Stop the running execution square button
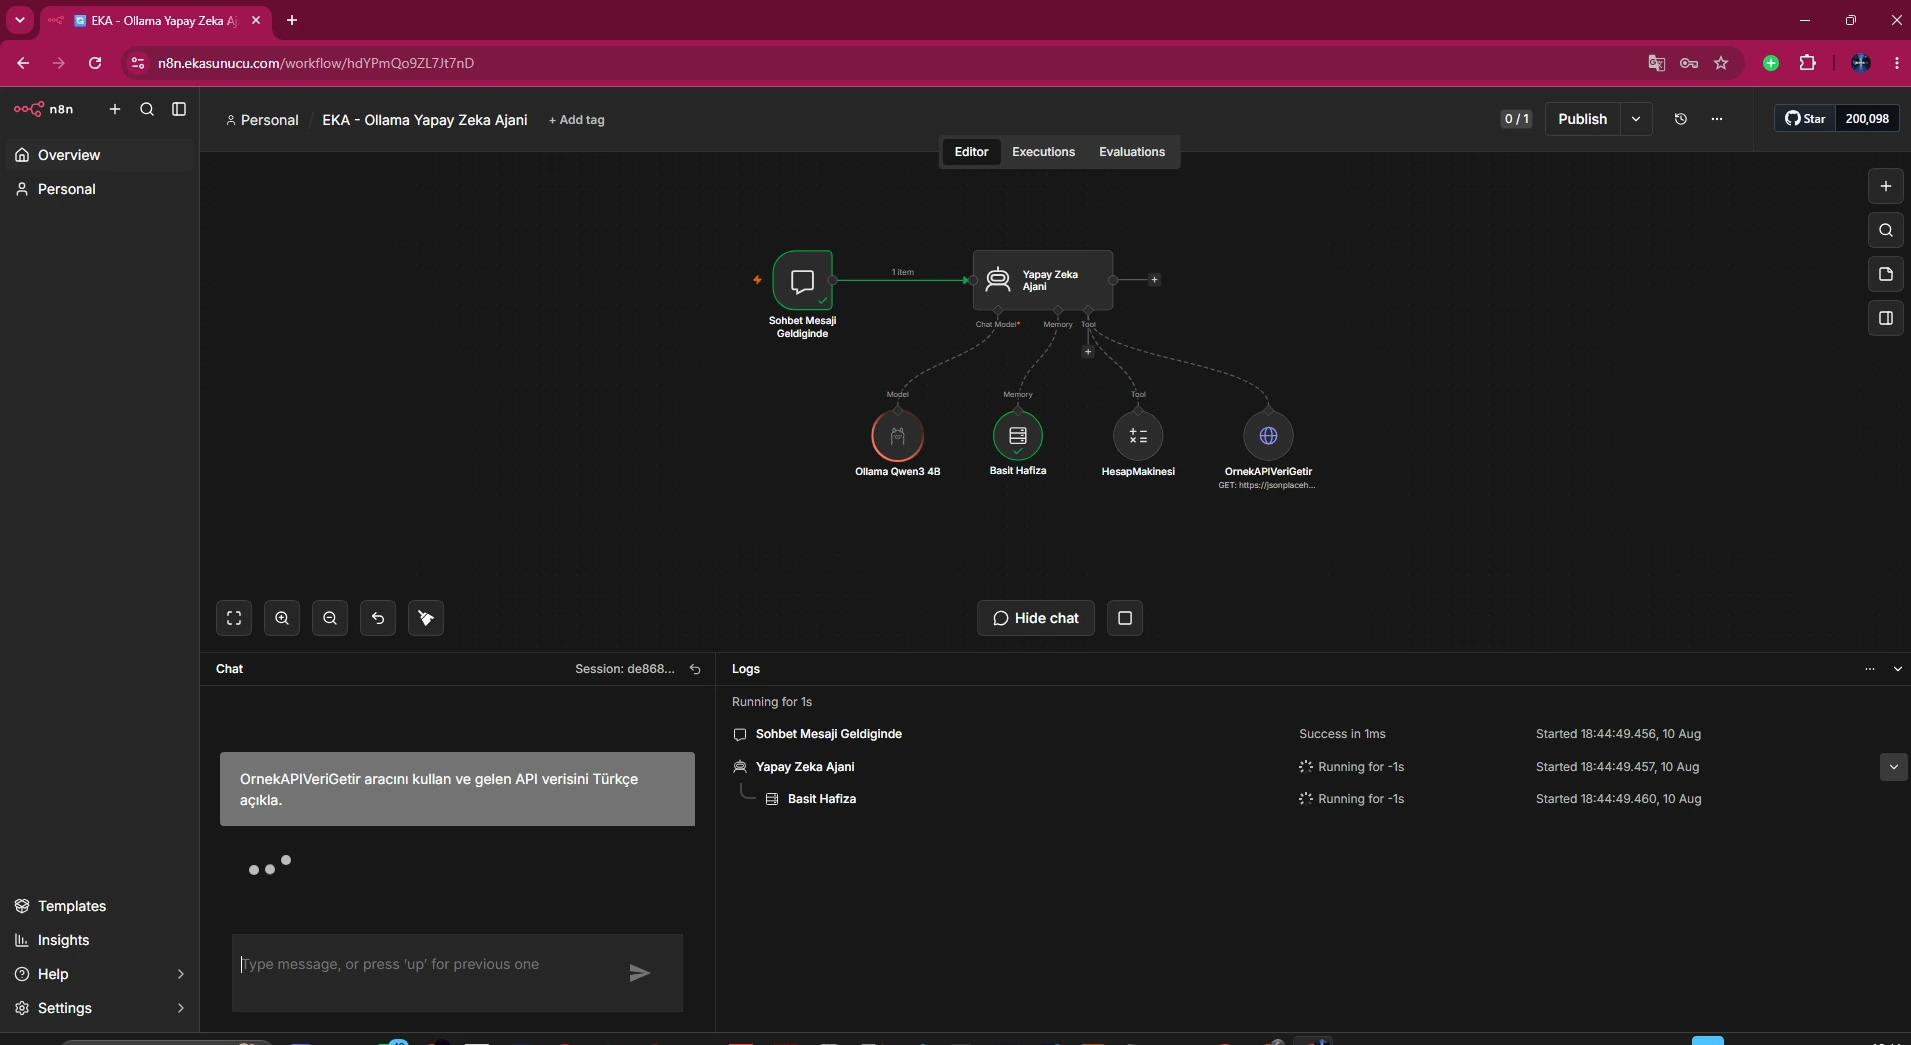The height and width of the screenshot is (1045, 1911). click(x=1125, y=618)
